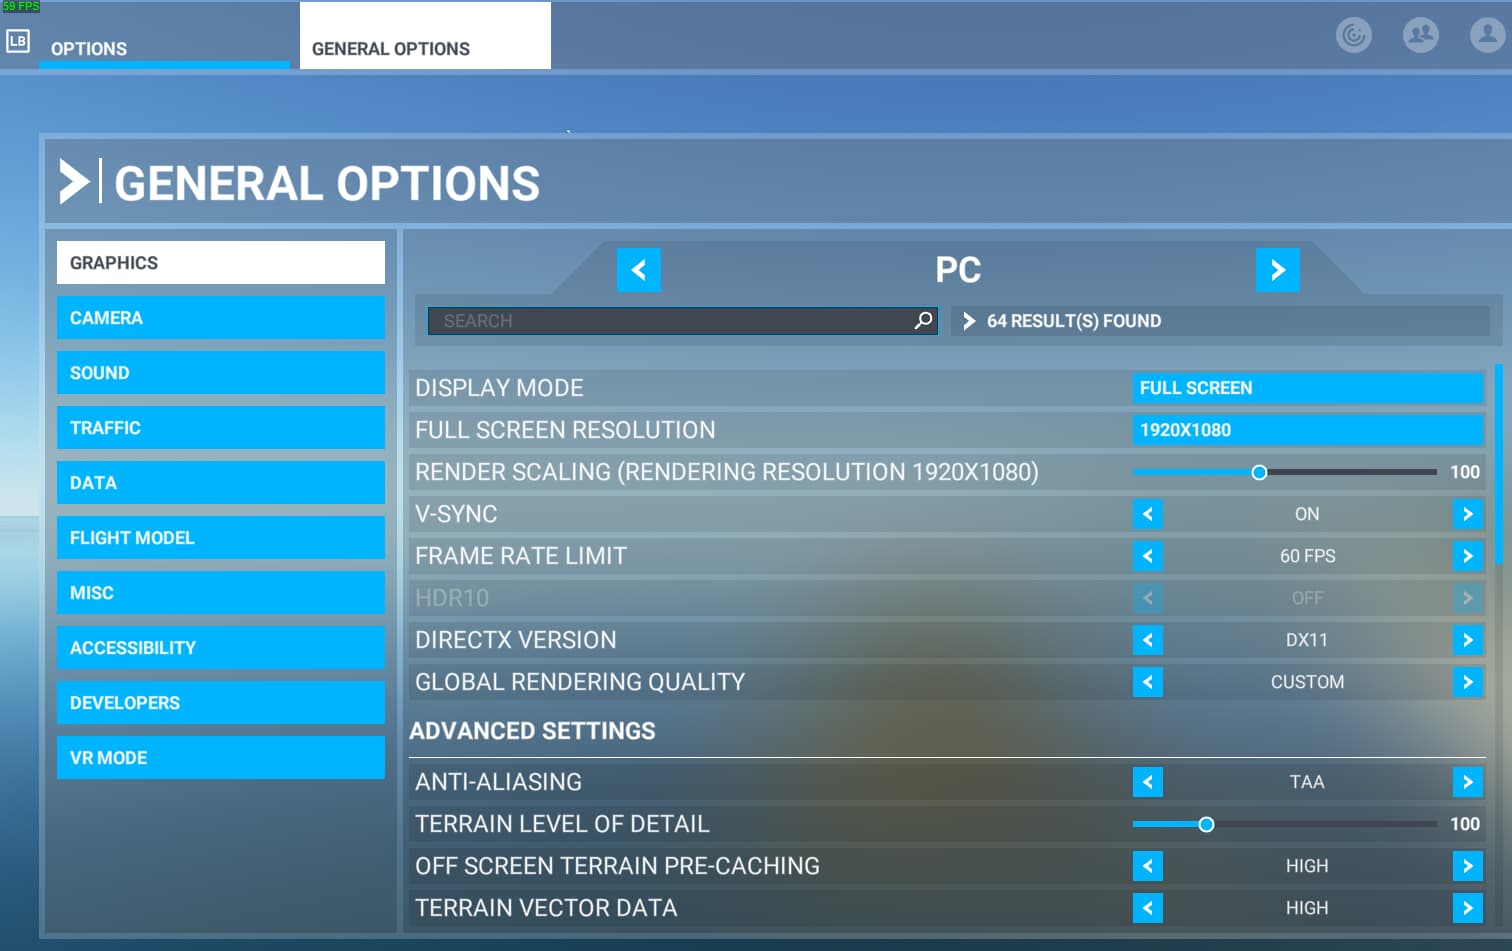Click right arrow beside PC platform title
The height and width of the screenshot is (951, 1512).
[1277, 270]
